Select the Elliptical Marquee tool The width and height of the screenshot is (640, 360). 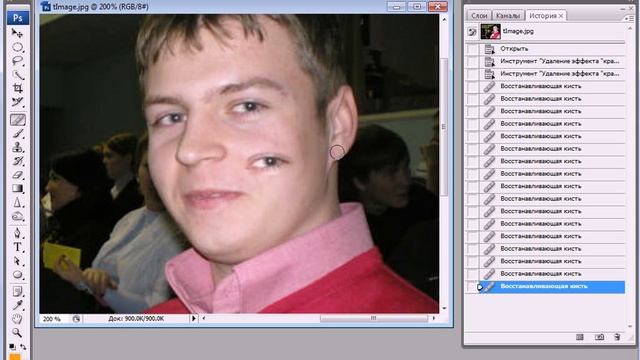18,47
